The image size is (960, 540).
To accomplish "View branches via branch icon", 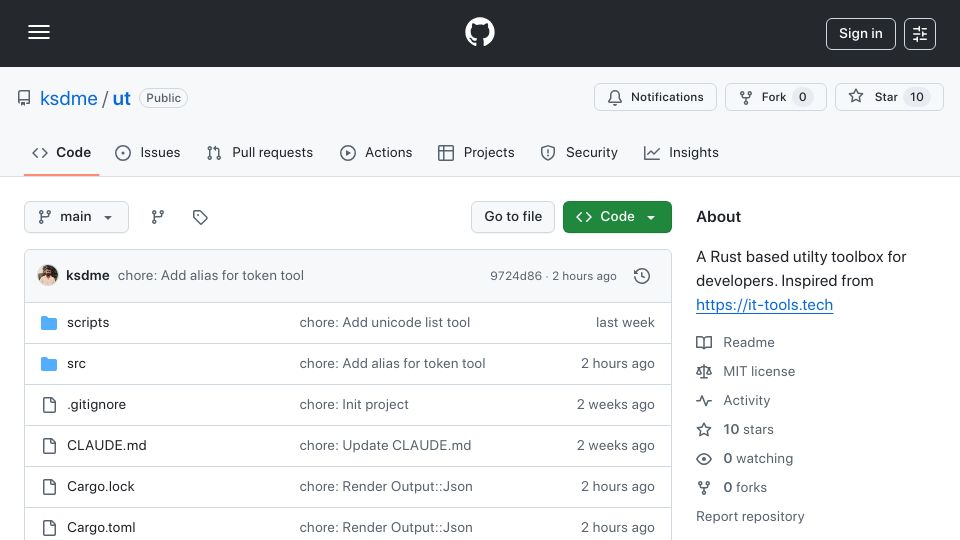I will [157, 217].
